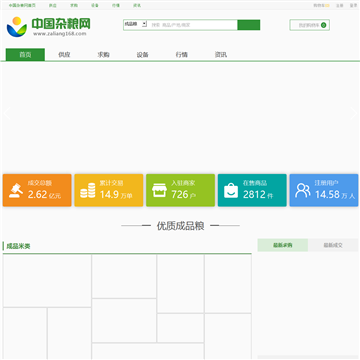Open the 行情 navigation tab
The width and height of the screenshot is (360, 360).
pyautogui.click(x=181, y=55)
